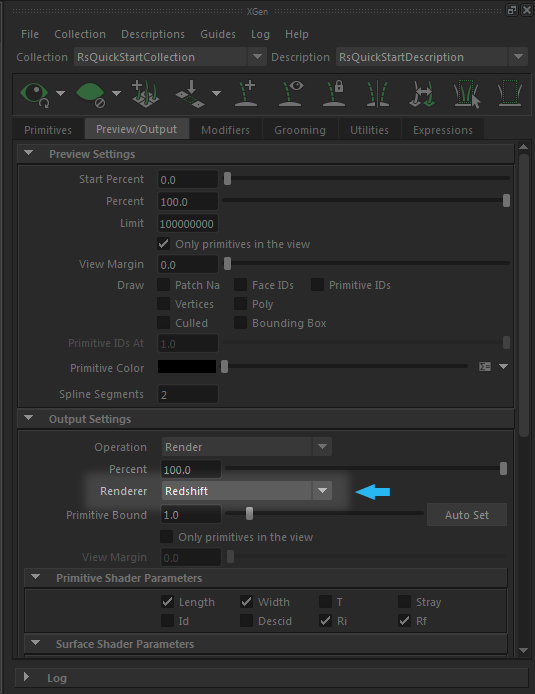Click the Spline Segments input field
Image resolution: width=535 pixels, height=694 pixels.
click(188, 394)
